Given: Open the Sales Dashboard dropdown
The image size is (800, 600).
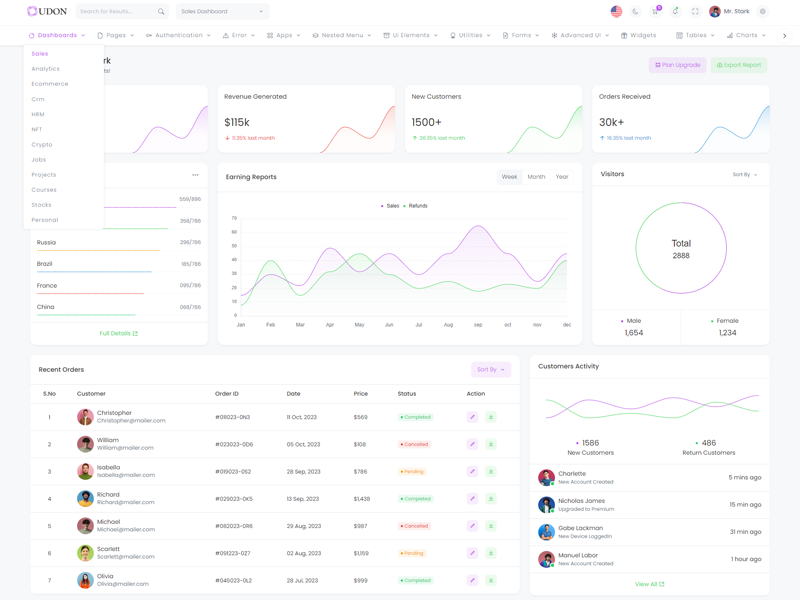Looking at the screenshot, I should [222, 12].
